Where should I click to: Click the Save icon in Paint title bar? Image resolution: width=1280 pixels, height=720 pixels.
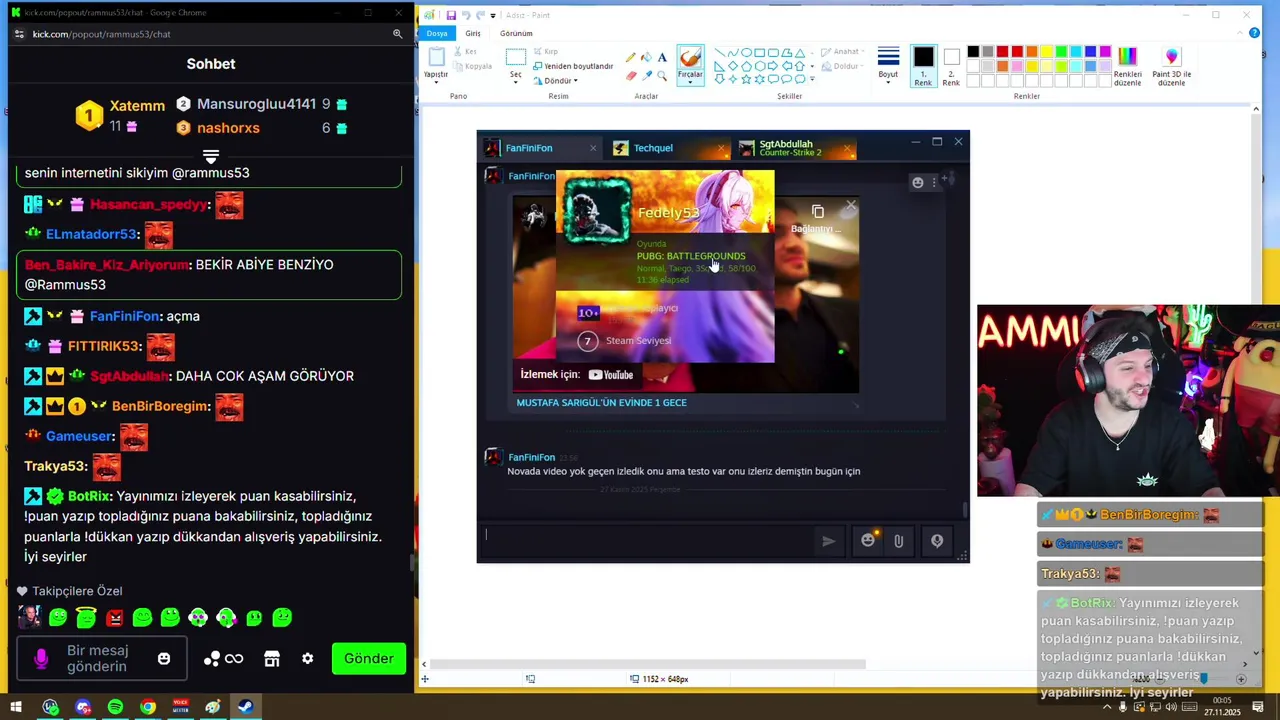(x=451, y=15)
